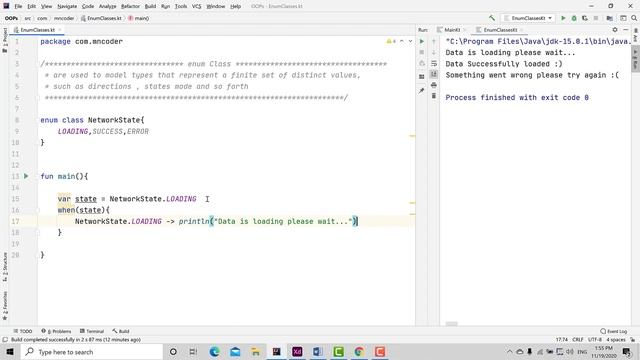Collapse the when block fold marker at line 16
The width and height of the screenshot is (640, 360).
tap(38, 210)
